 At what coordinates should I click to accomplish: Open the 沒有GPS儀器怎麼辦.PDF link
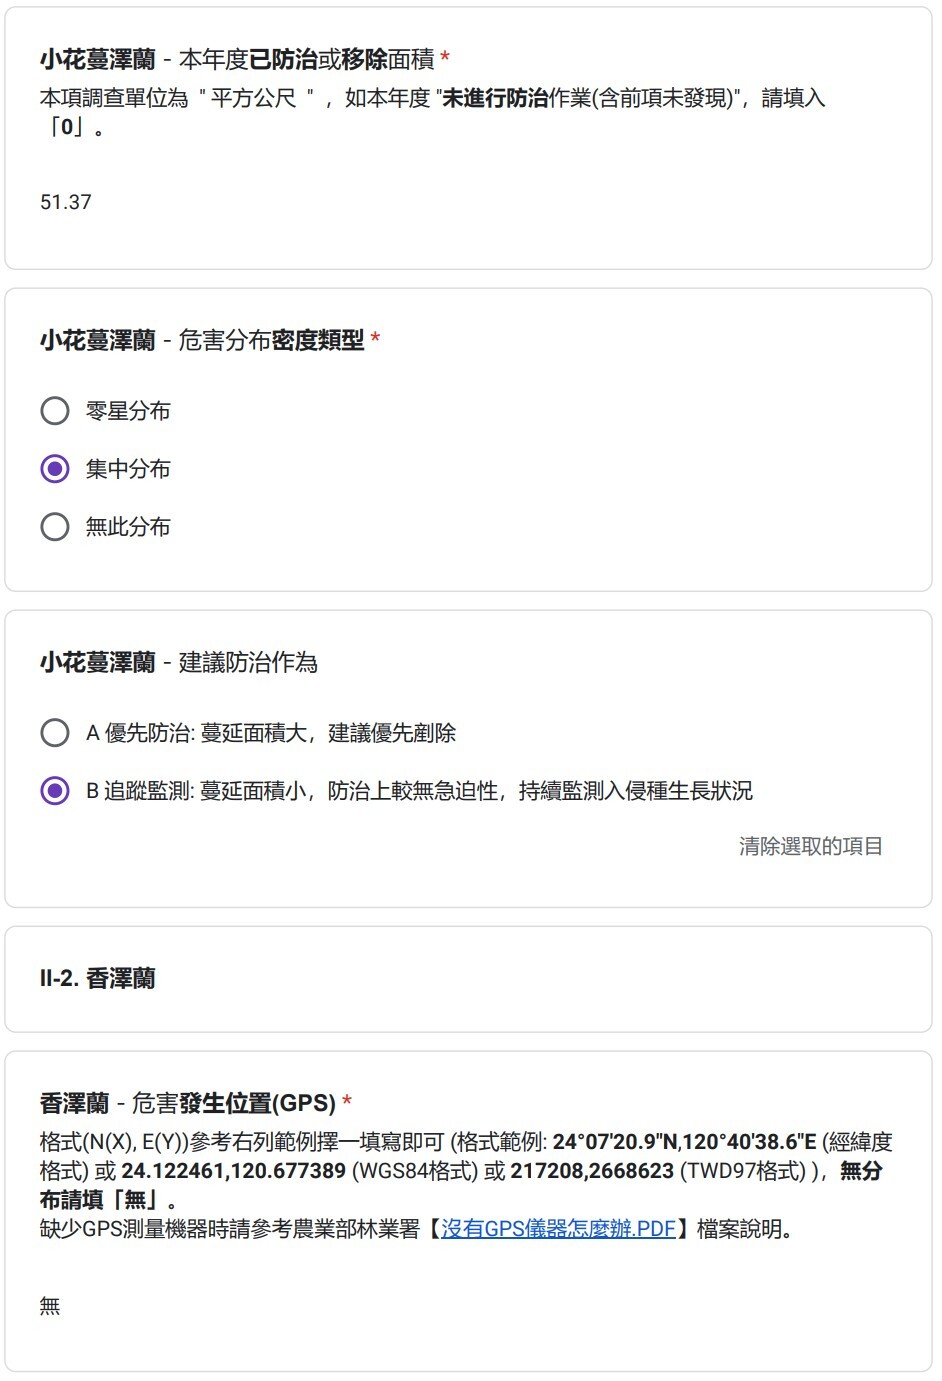(558, 1229)
